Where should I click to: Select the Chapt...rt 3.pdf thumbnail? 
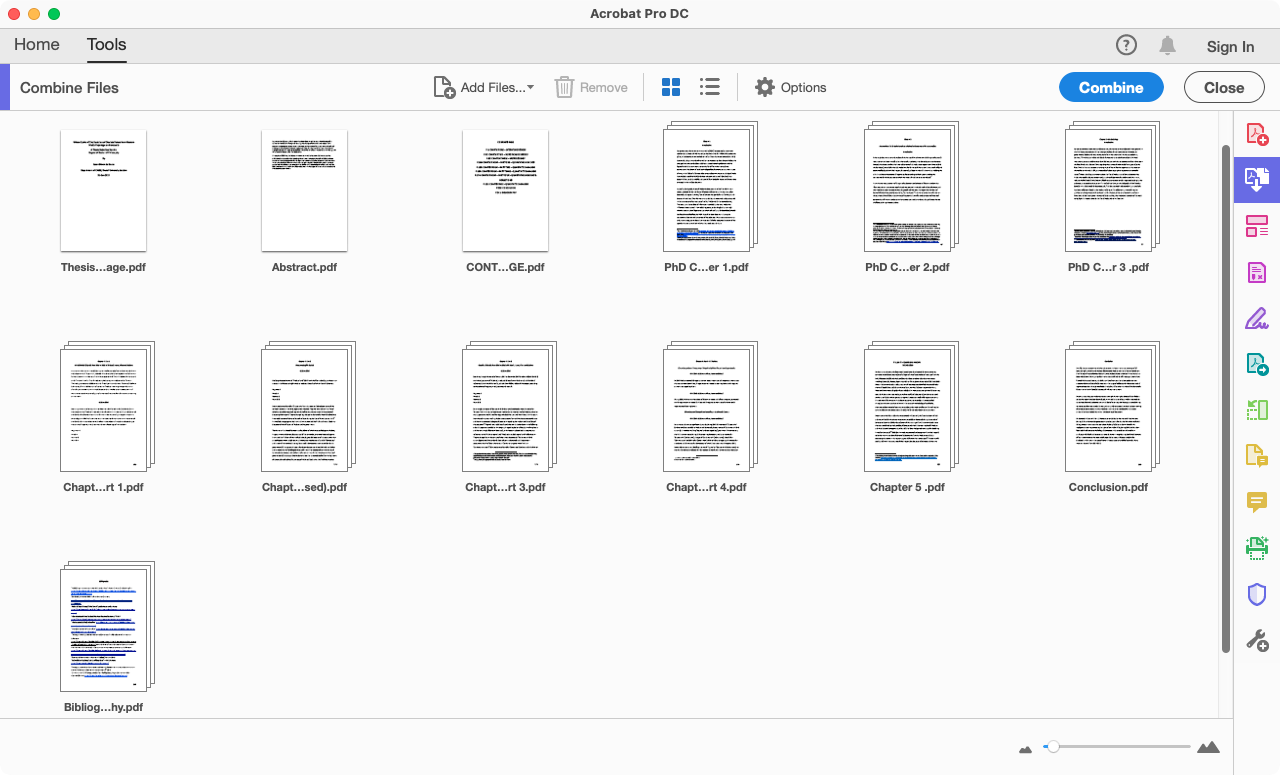[510, 407]
